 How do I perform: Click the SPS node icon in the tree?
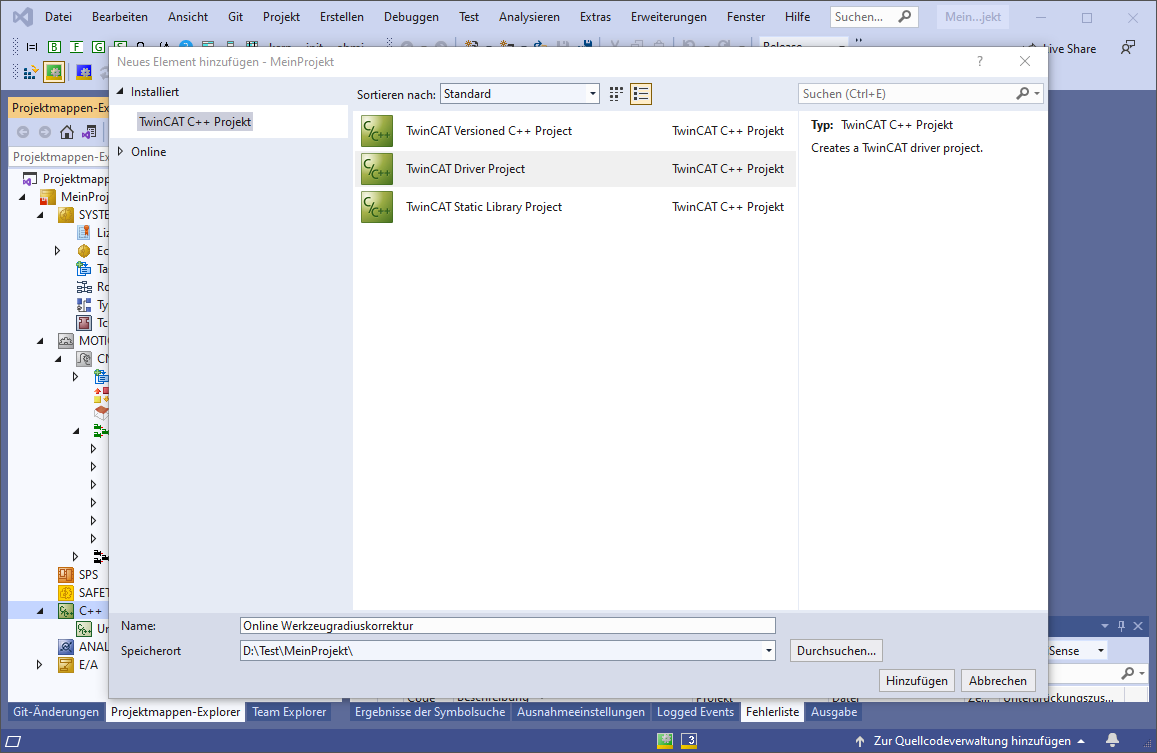click(66, 574)
